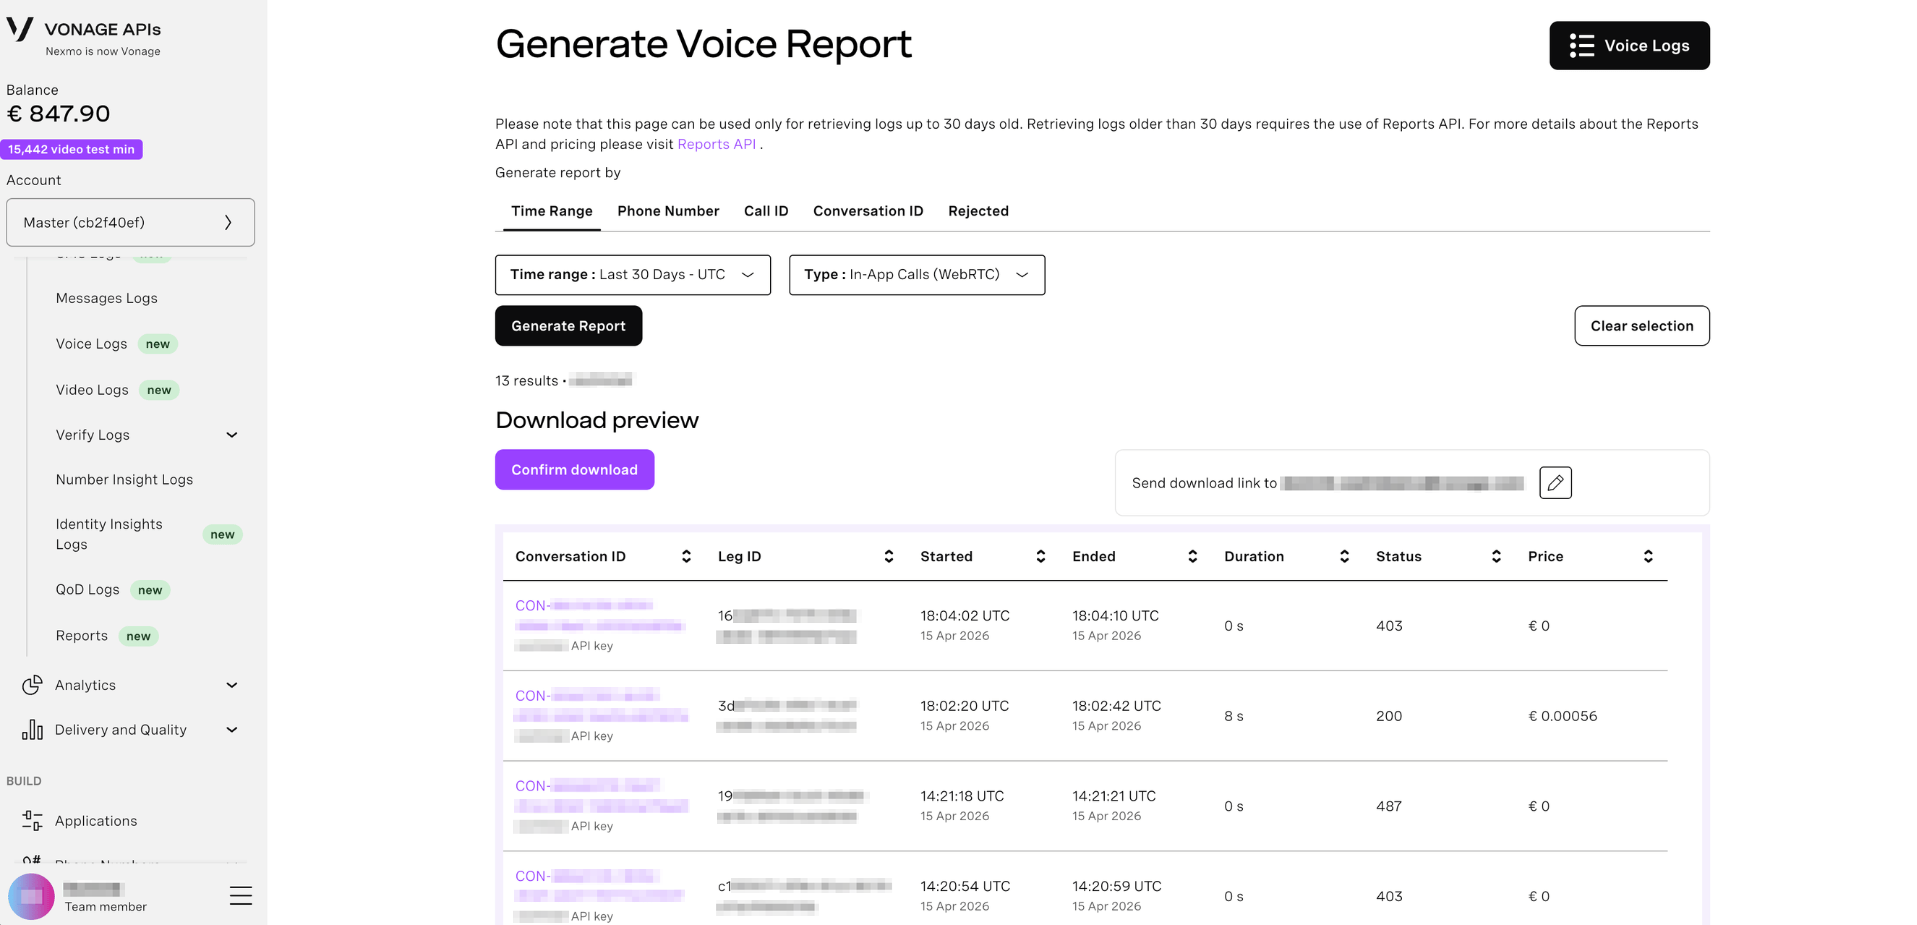Click the Analytics pie chart icon
The height and width of the screenshot is (925, 1917).
[x=32, y=685]
